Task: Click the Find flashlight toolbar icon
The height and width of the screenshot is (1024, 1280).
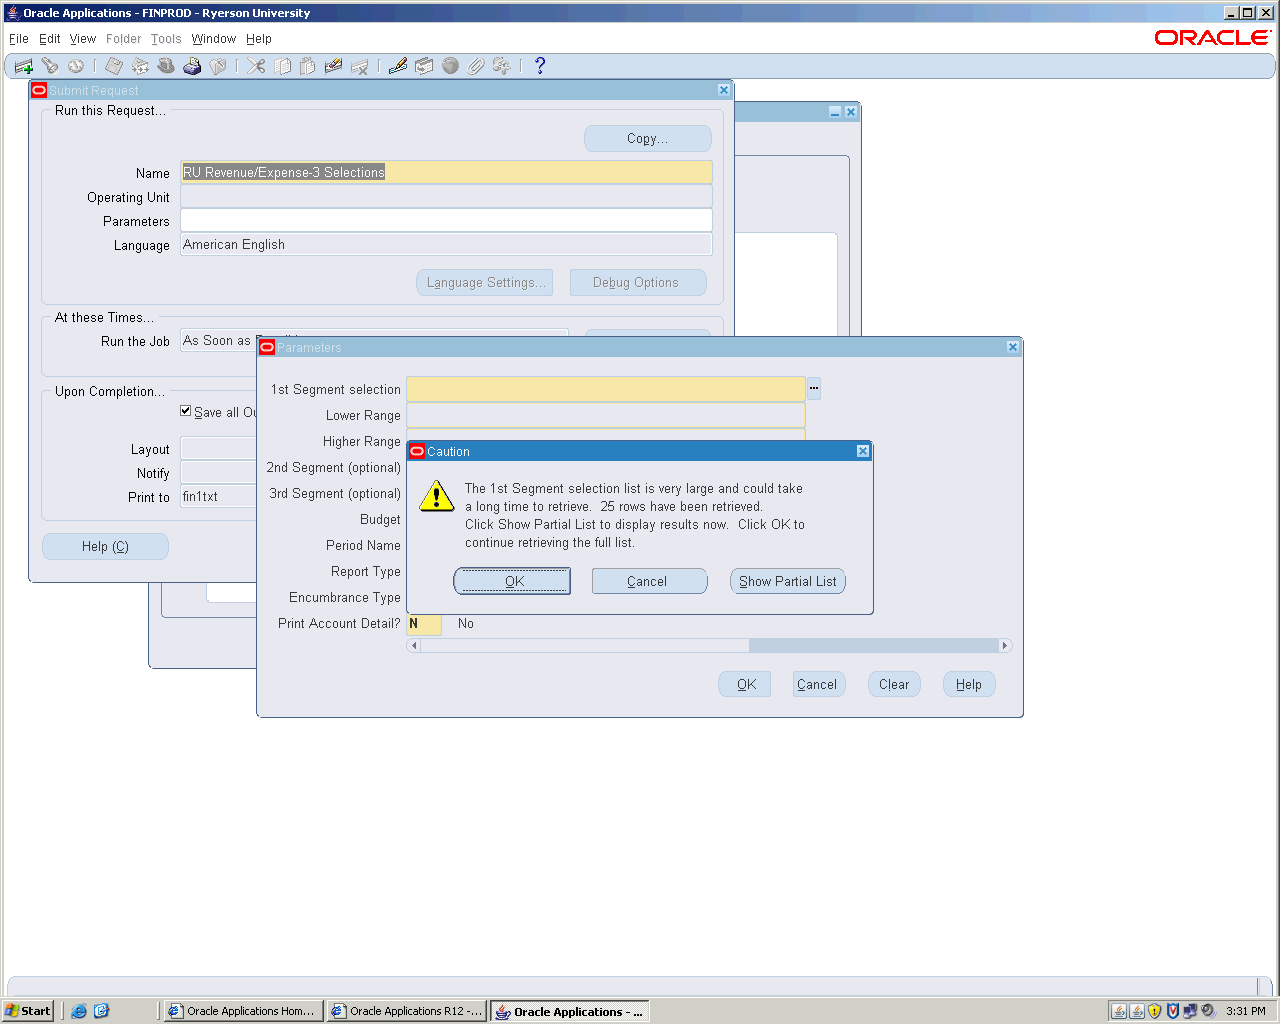Action: tap(50, 66)
